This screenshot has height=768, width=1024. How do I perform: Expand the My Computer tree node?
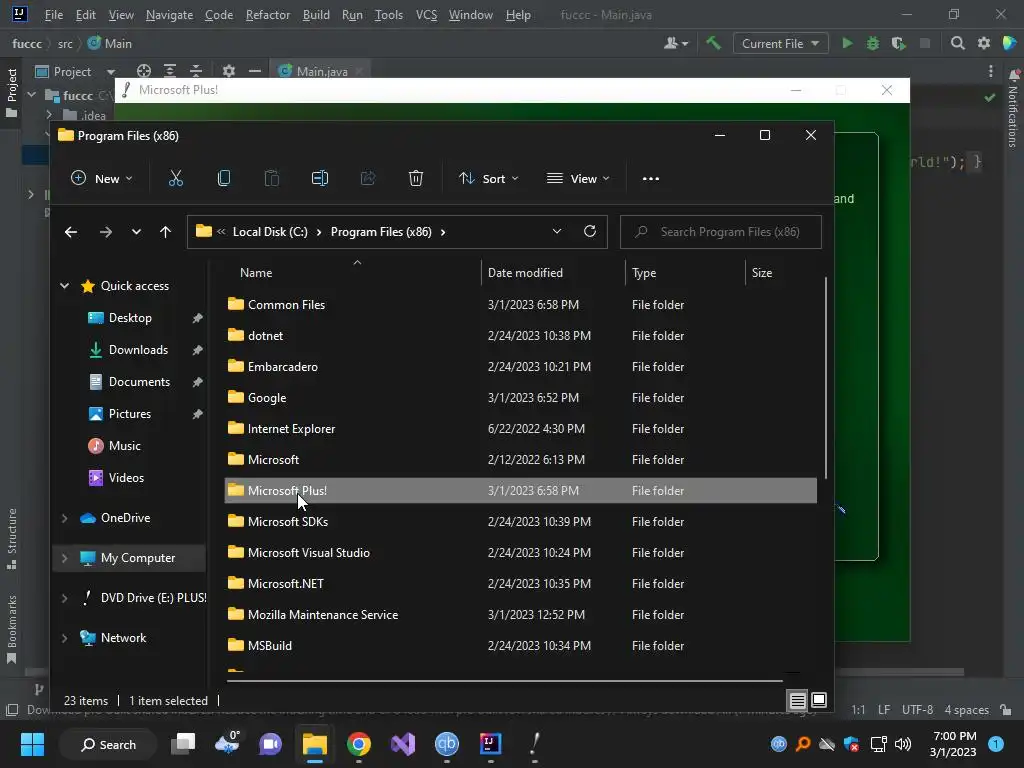pos(64,558)
